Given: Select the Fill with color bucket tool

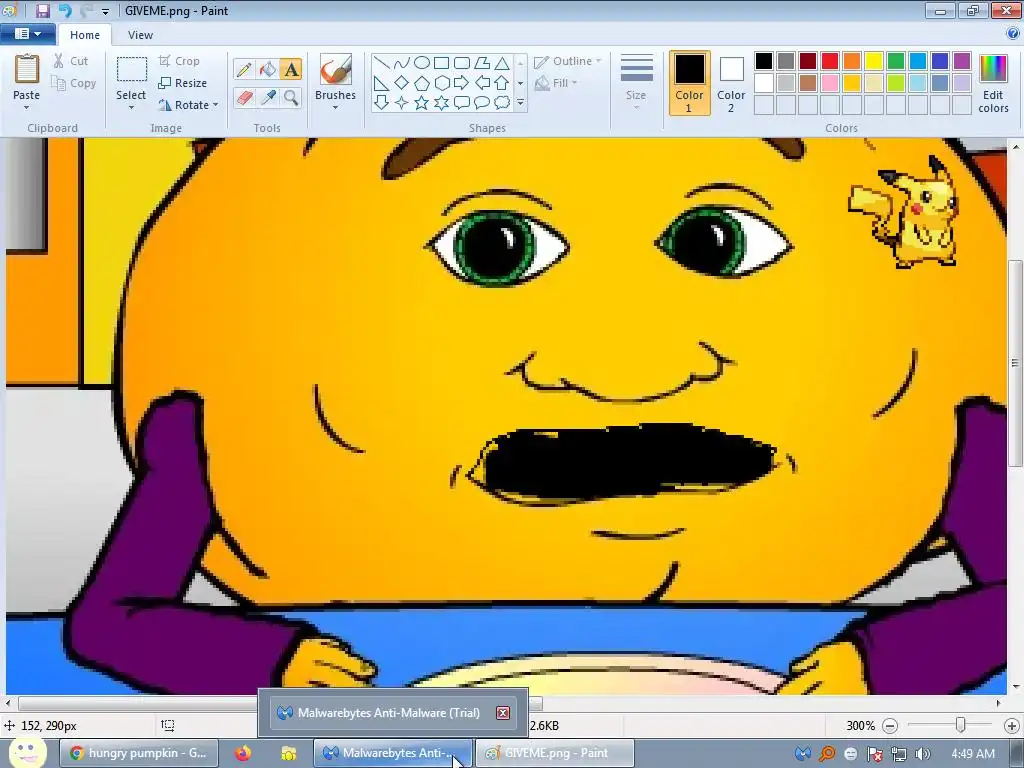Looking at the screenshot, I should (x=267, y=69).
